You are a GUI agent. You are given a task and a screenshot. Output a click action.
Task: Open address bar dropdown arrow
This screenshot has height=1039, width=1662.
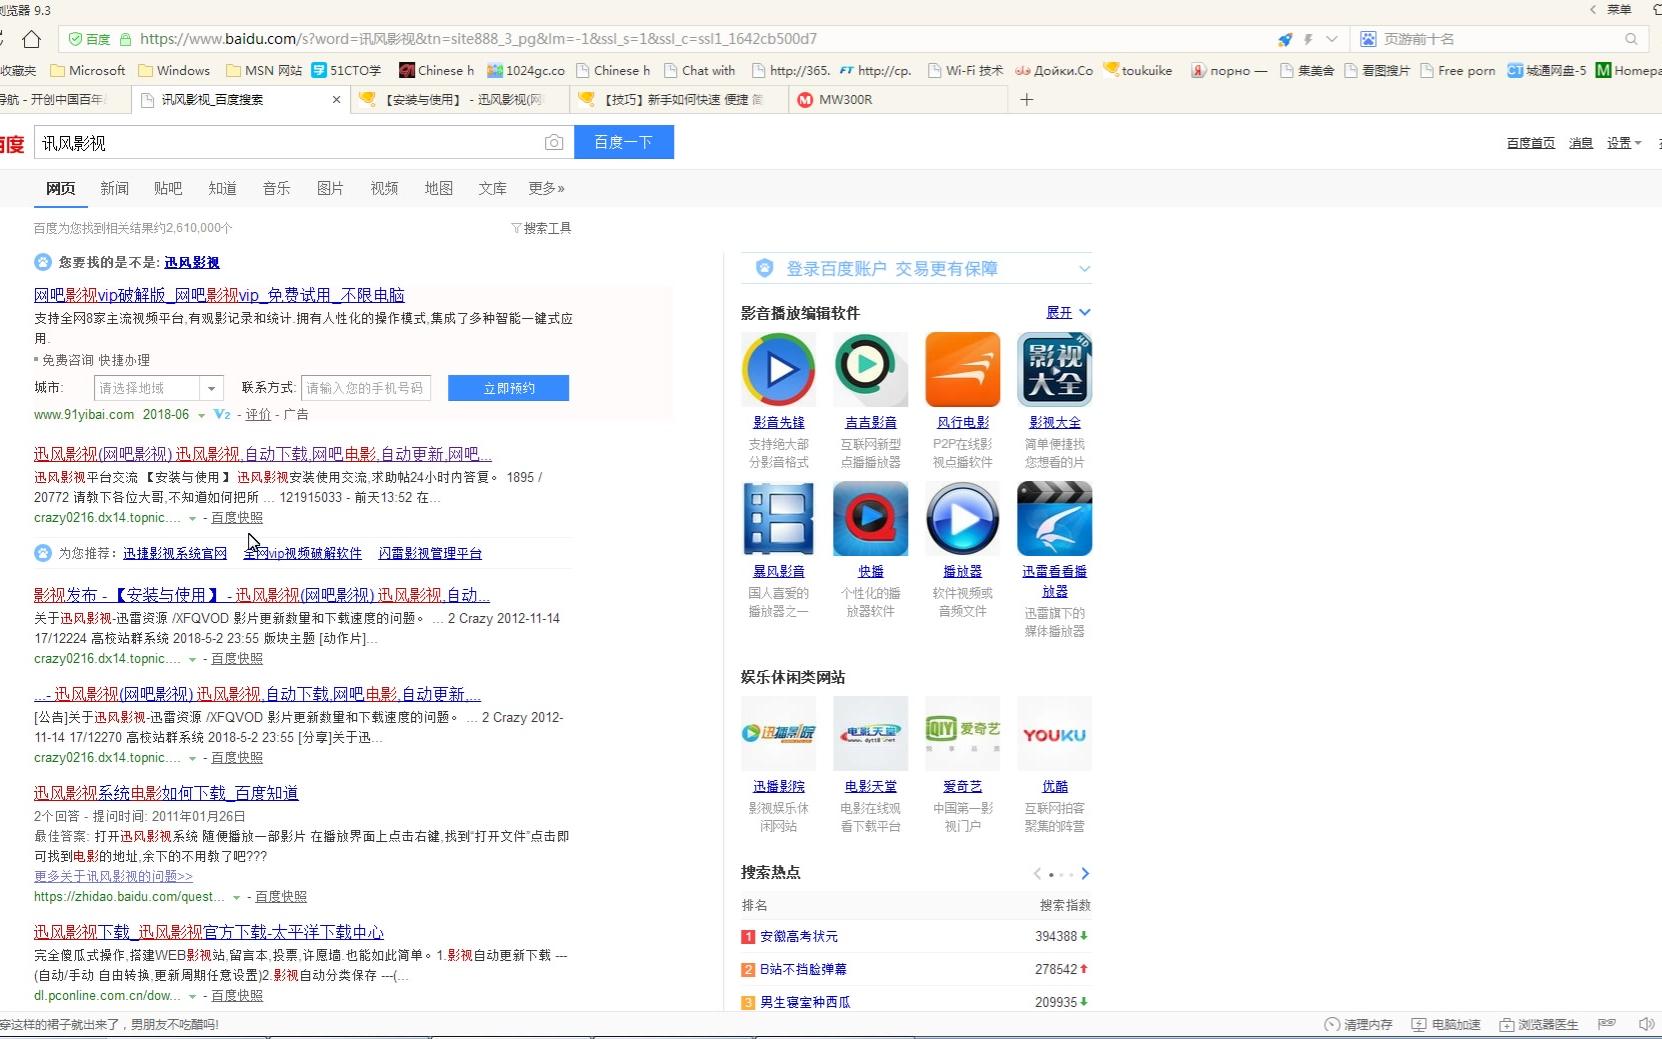coord(1332,39)
